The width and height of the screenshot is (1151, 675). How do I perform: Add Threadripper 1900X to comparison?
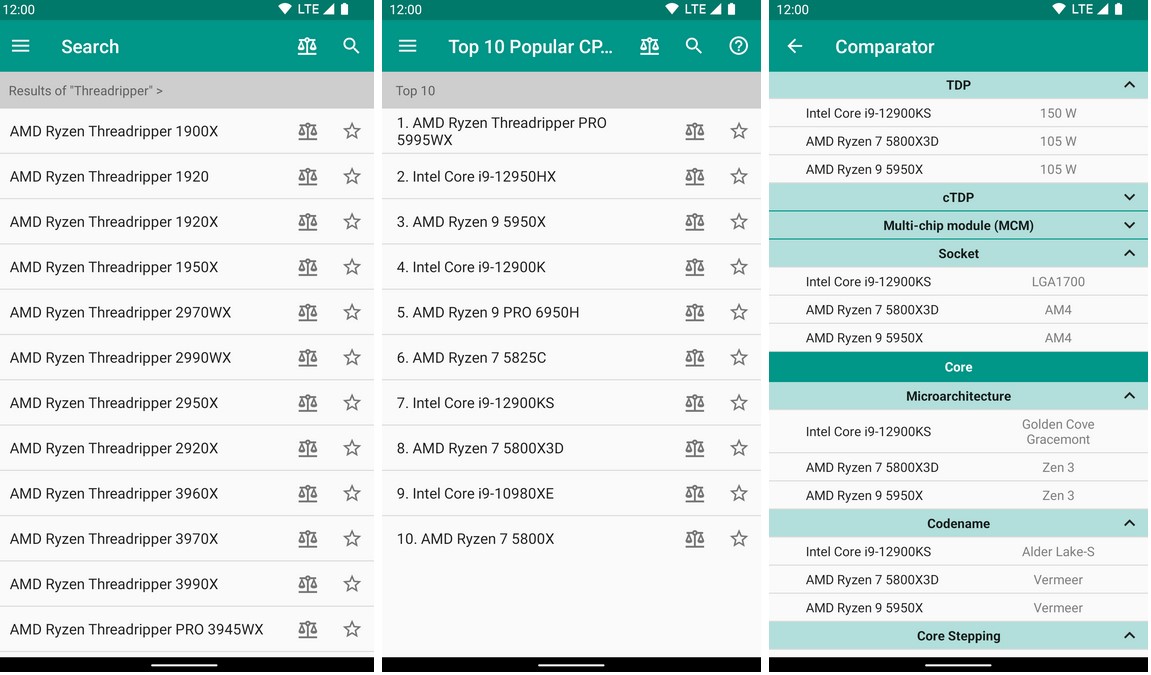308,131
